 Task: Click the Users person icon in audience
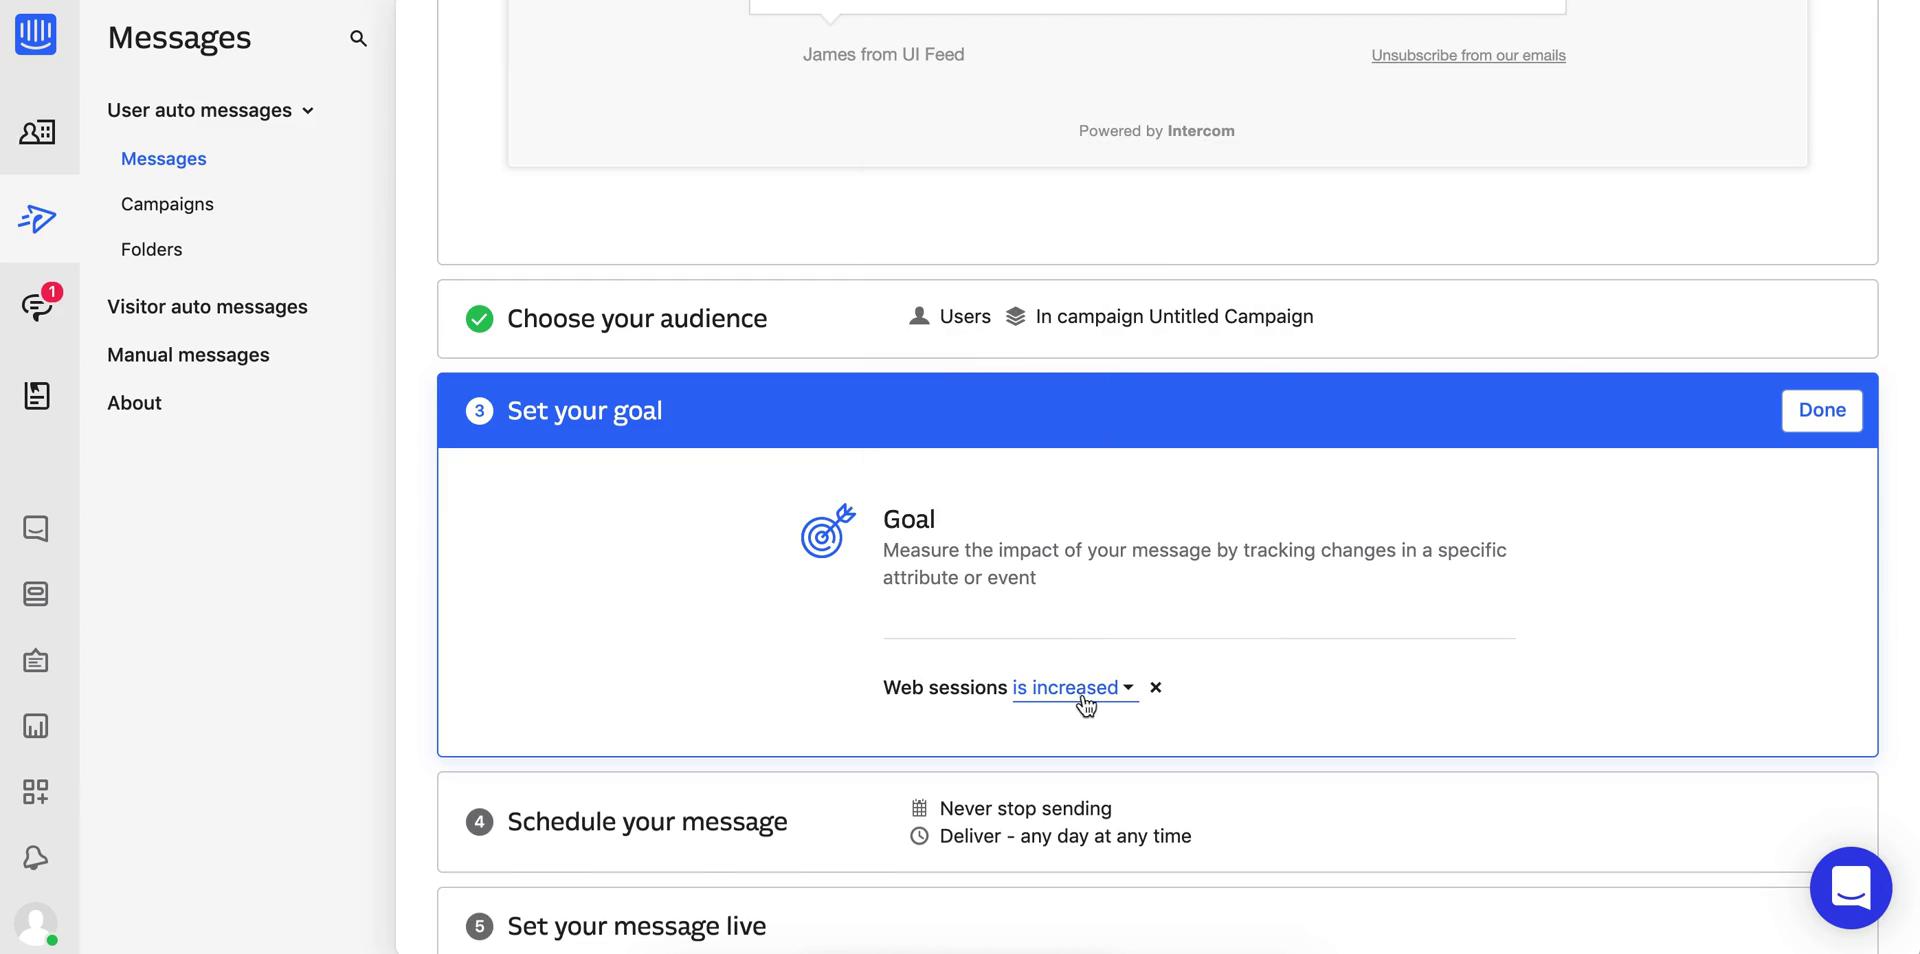coord(918,316)
